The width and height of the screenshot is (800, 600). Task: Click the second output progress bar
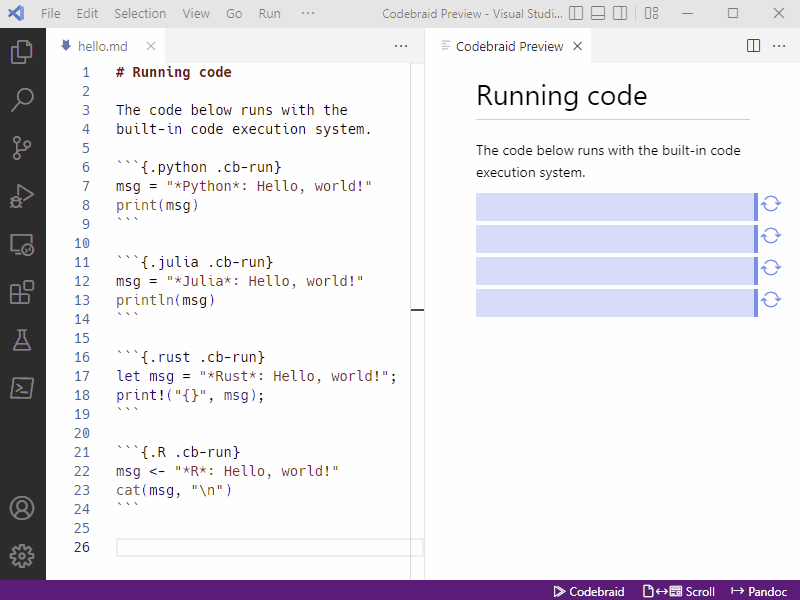[x=614, y=236]
